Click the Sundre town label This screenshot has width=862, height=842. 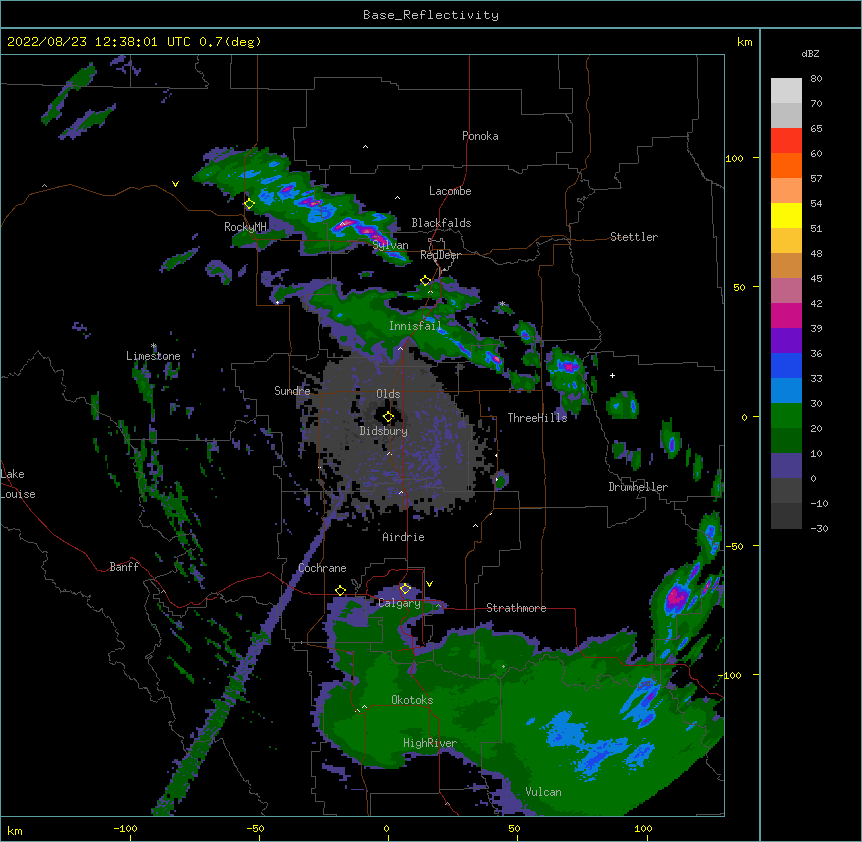click(x=292, y=391)
